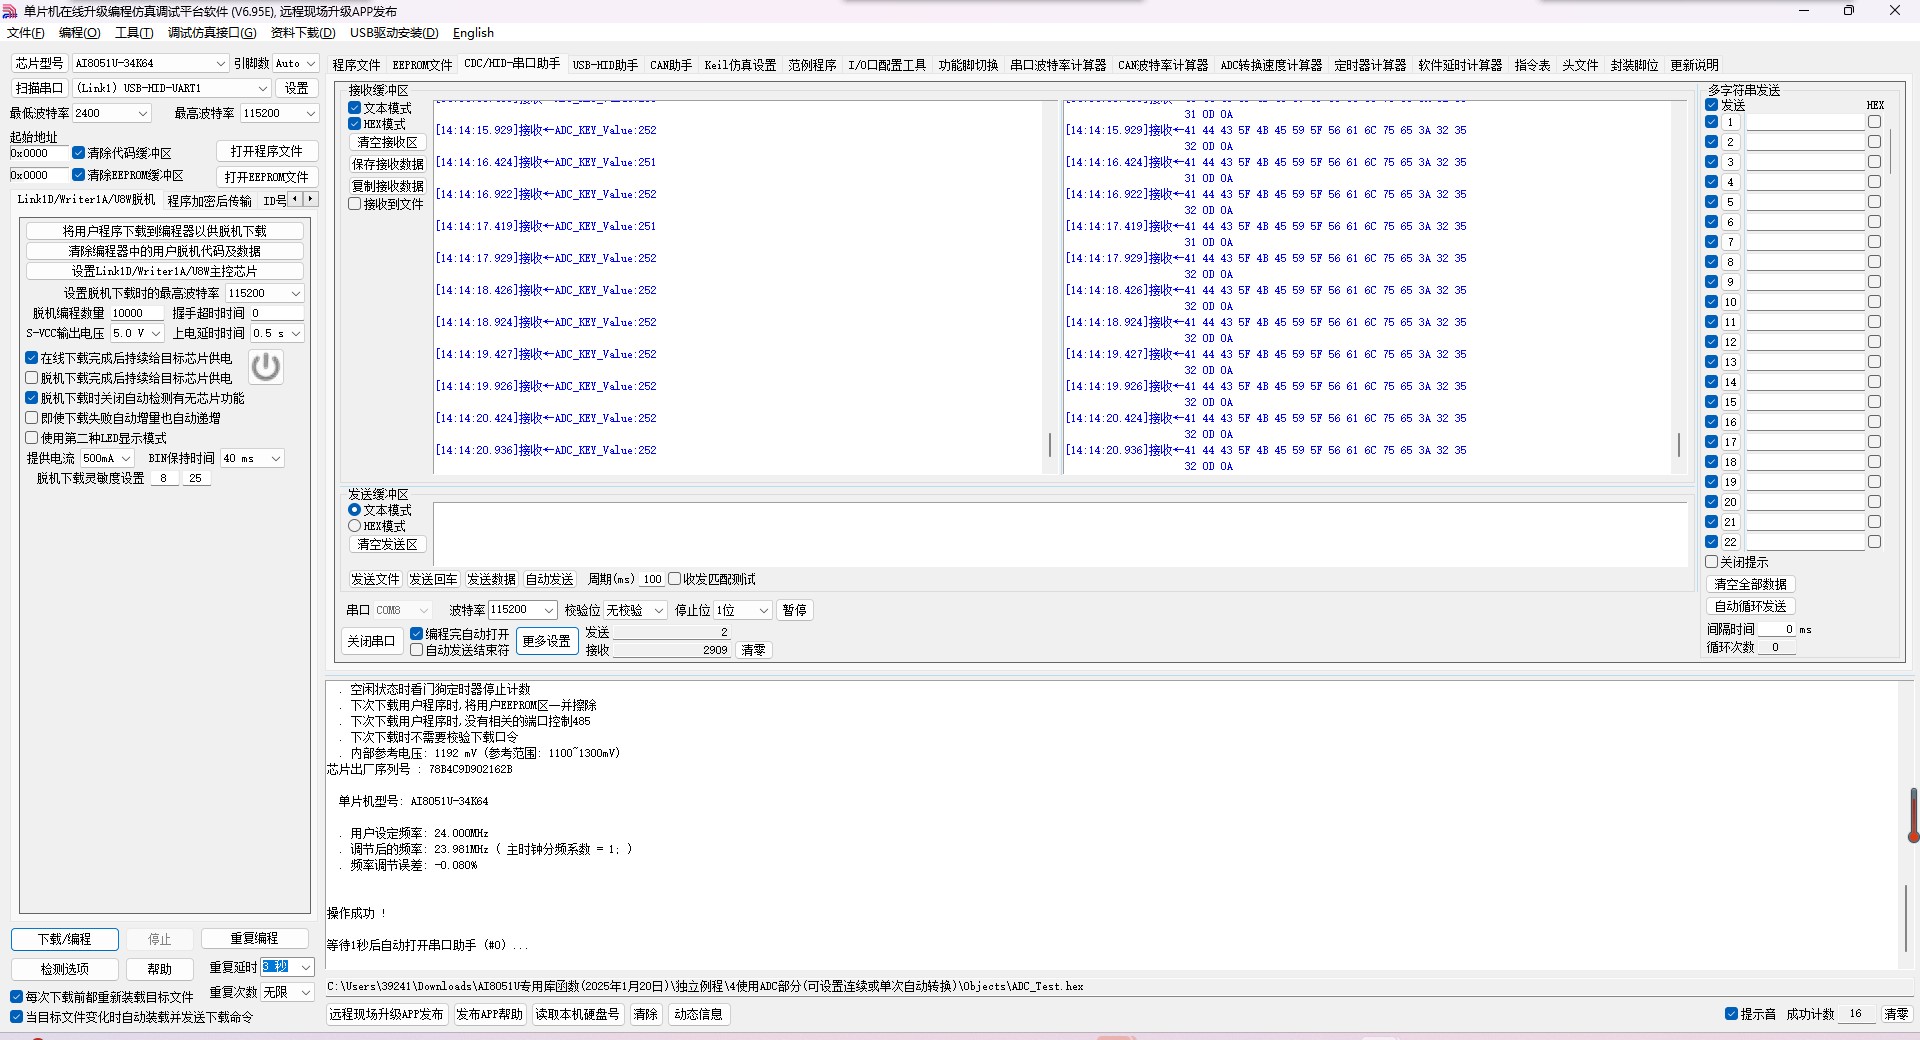Click the 清空接收区 button
The height and width of the screenshot is (1040, 1920).
click(x=387, y=142)
